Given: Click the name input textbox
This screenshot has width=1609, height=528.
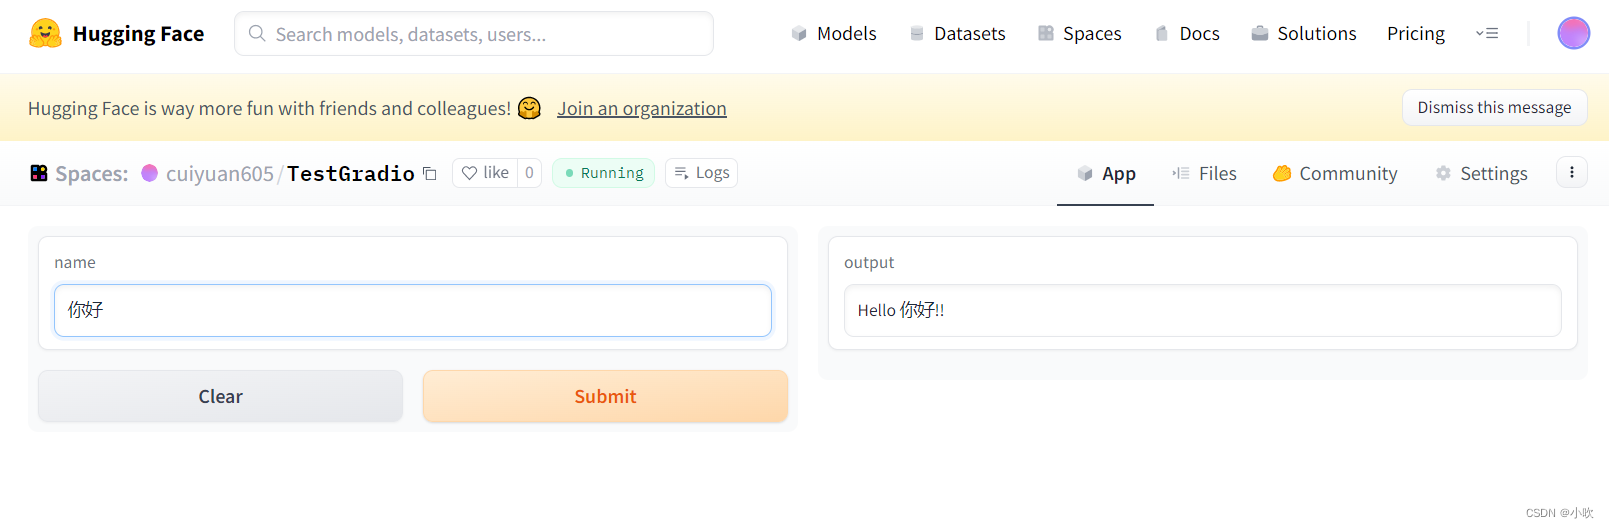Looking at the screenshot, I should [413, 310].
